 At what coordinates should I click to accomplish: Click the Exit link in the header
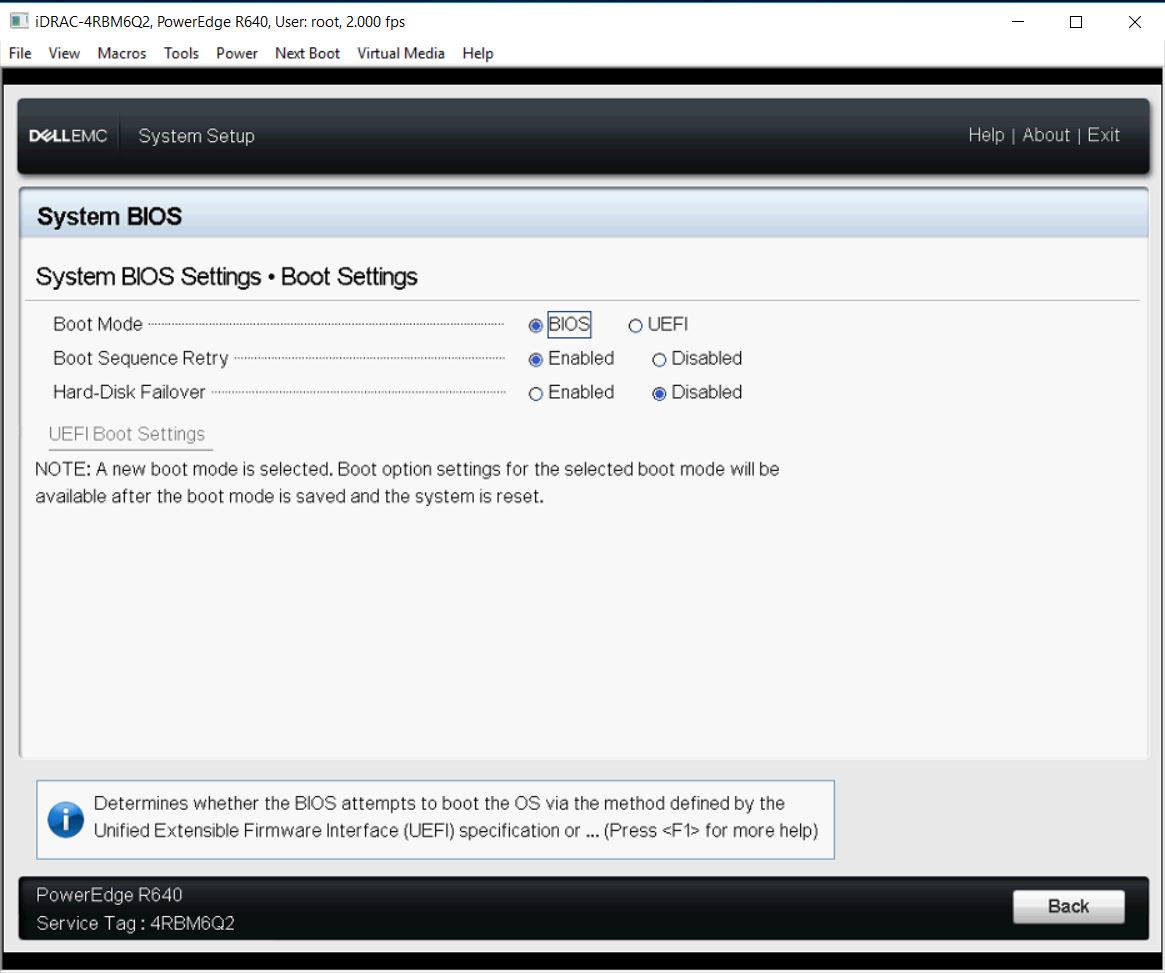(x=1105, y=135)
